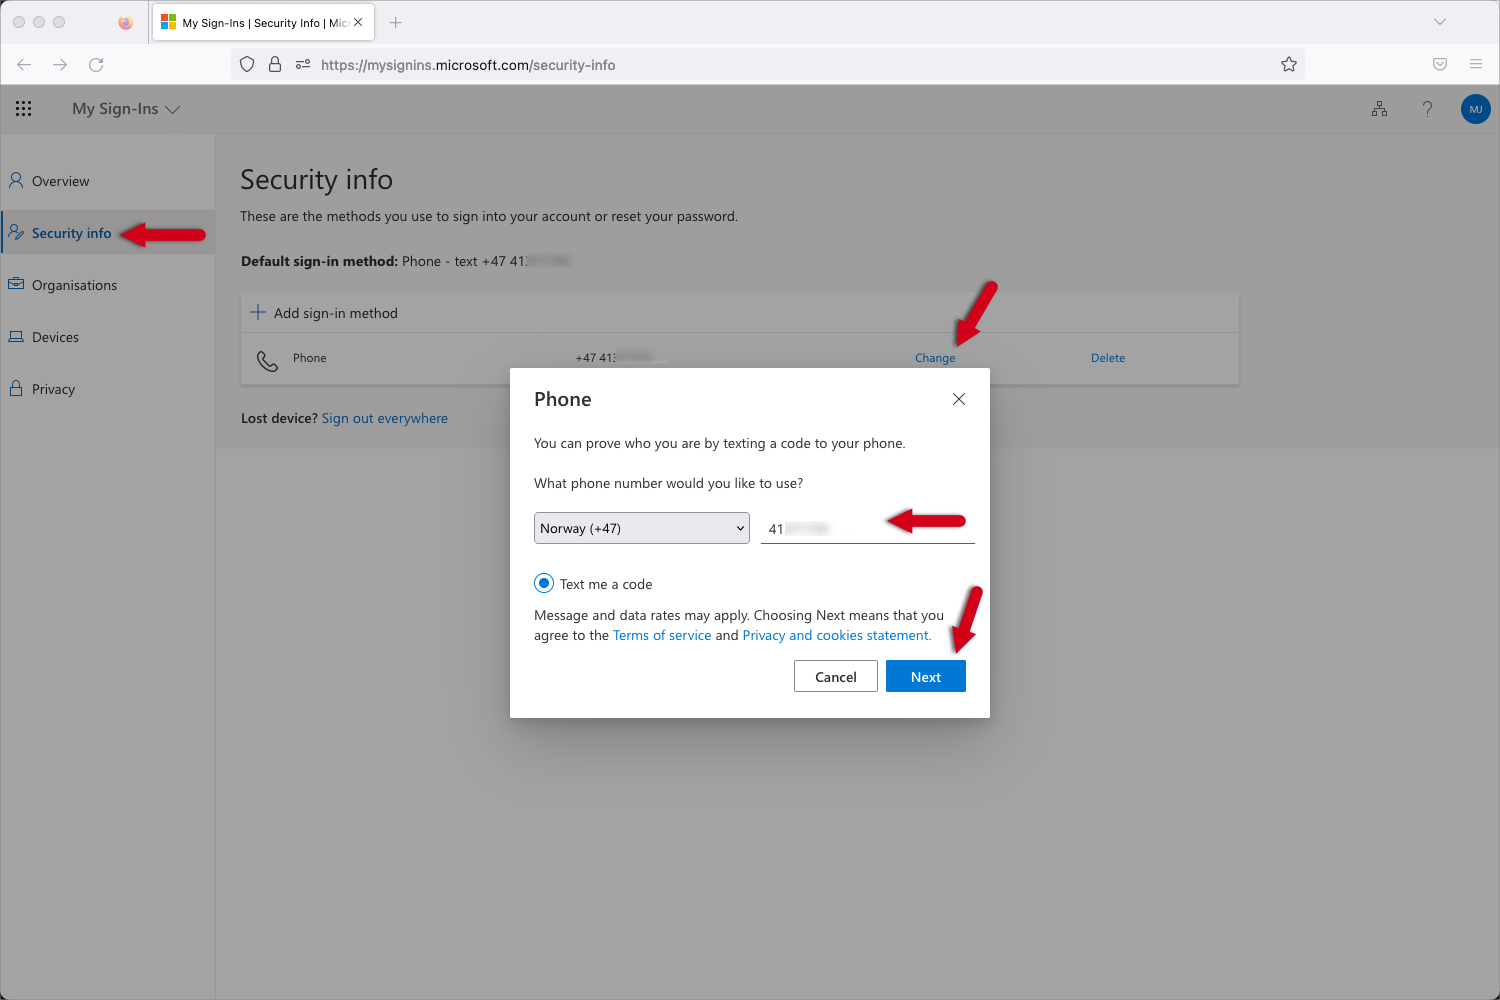1500x1000 pixels.
Task: Reload the page in the browser
Action: click(96, 64)
